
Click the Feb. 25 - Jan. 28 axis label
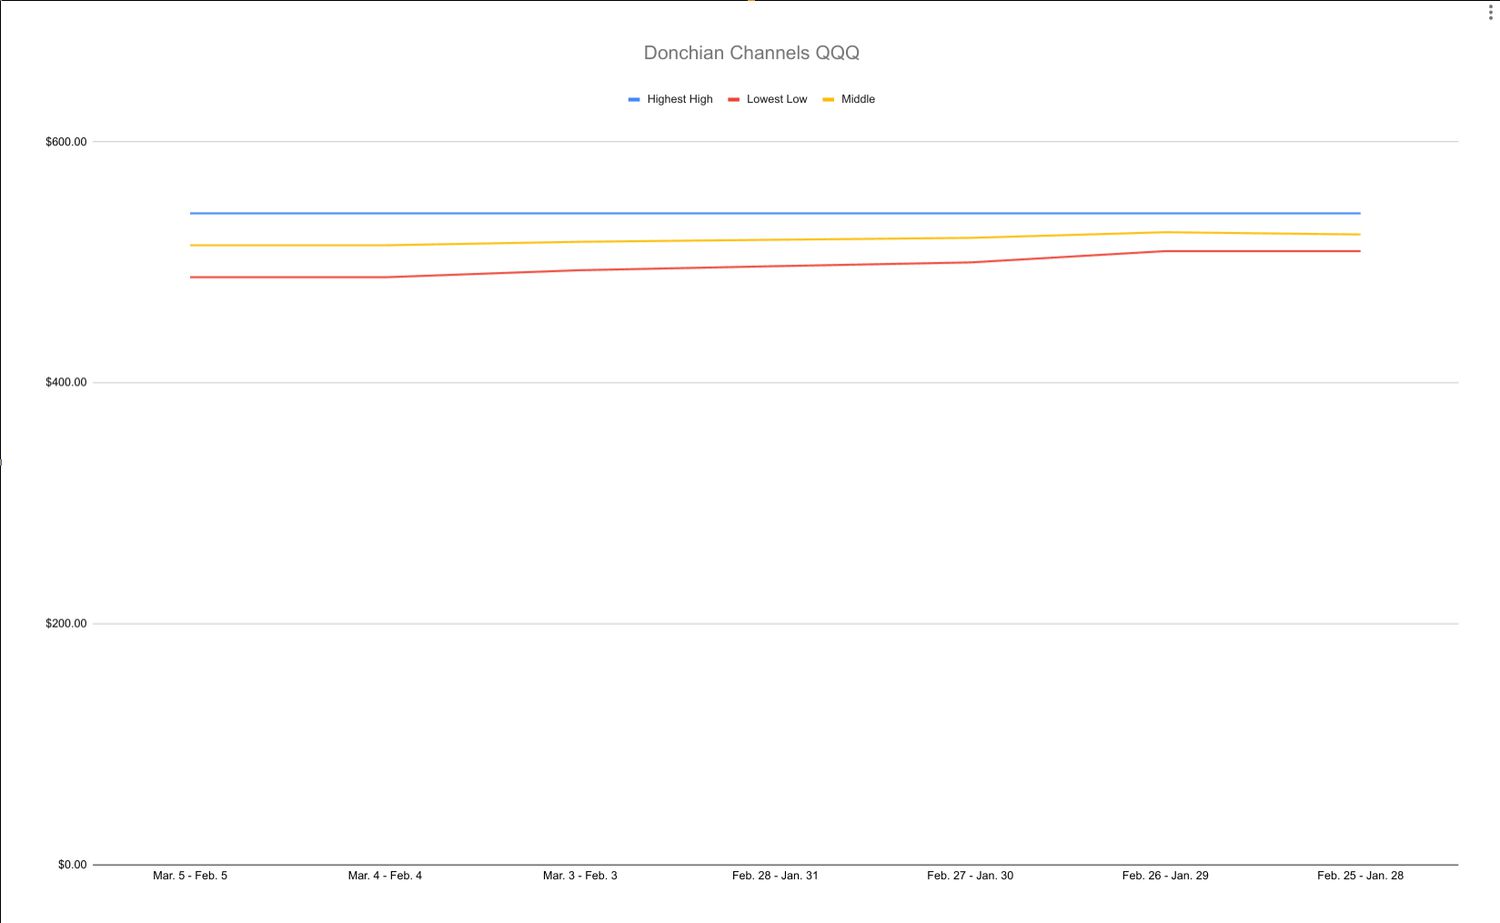(x=1360, y=876)
